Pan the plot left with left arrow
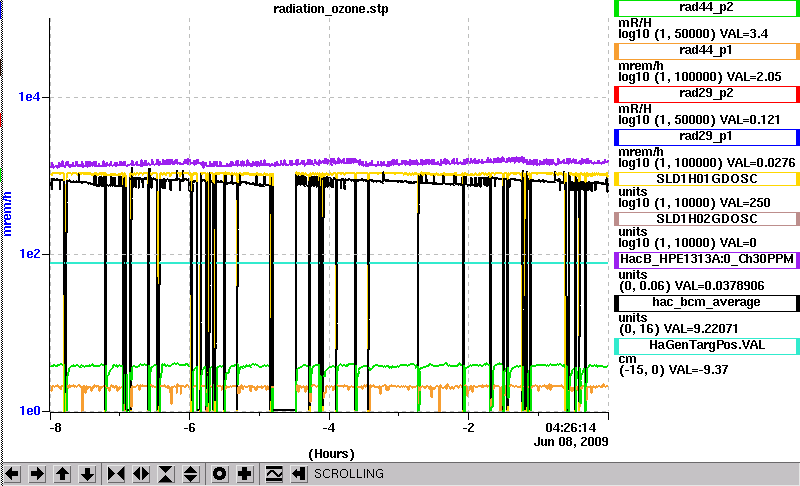800x486 pixels. pyautogui.click(x=12, y=474)
